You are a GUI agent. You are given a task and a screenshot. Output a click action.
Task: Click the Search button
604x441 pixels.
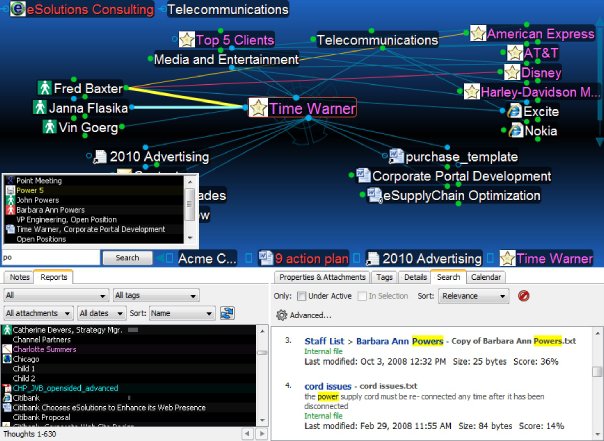point(127,258)
